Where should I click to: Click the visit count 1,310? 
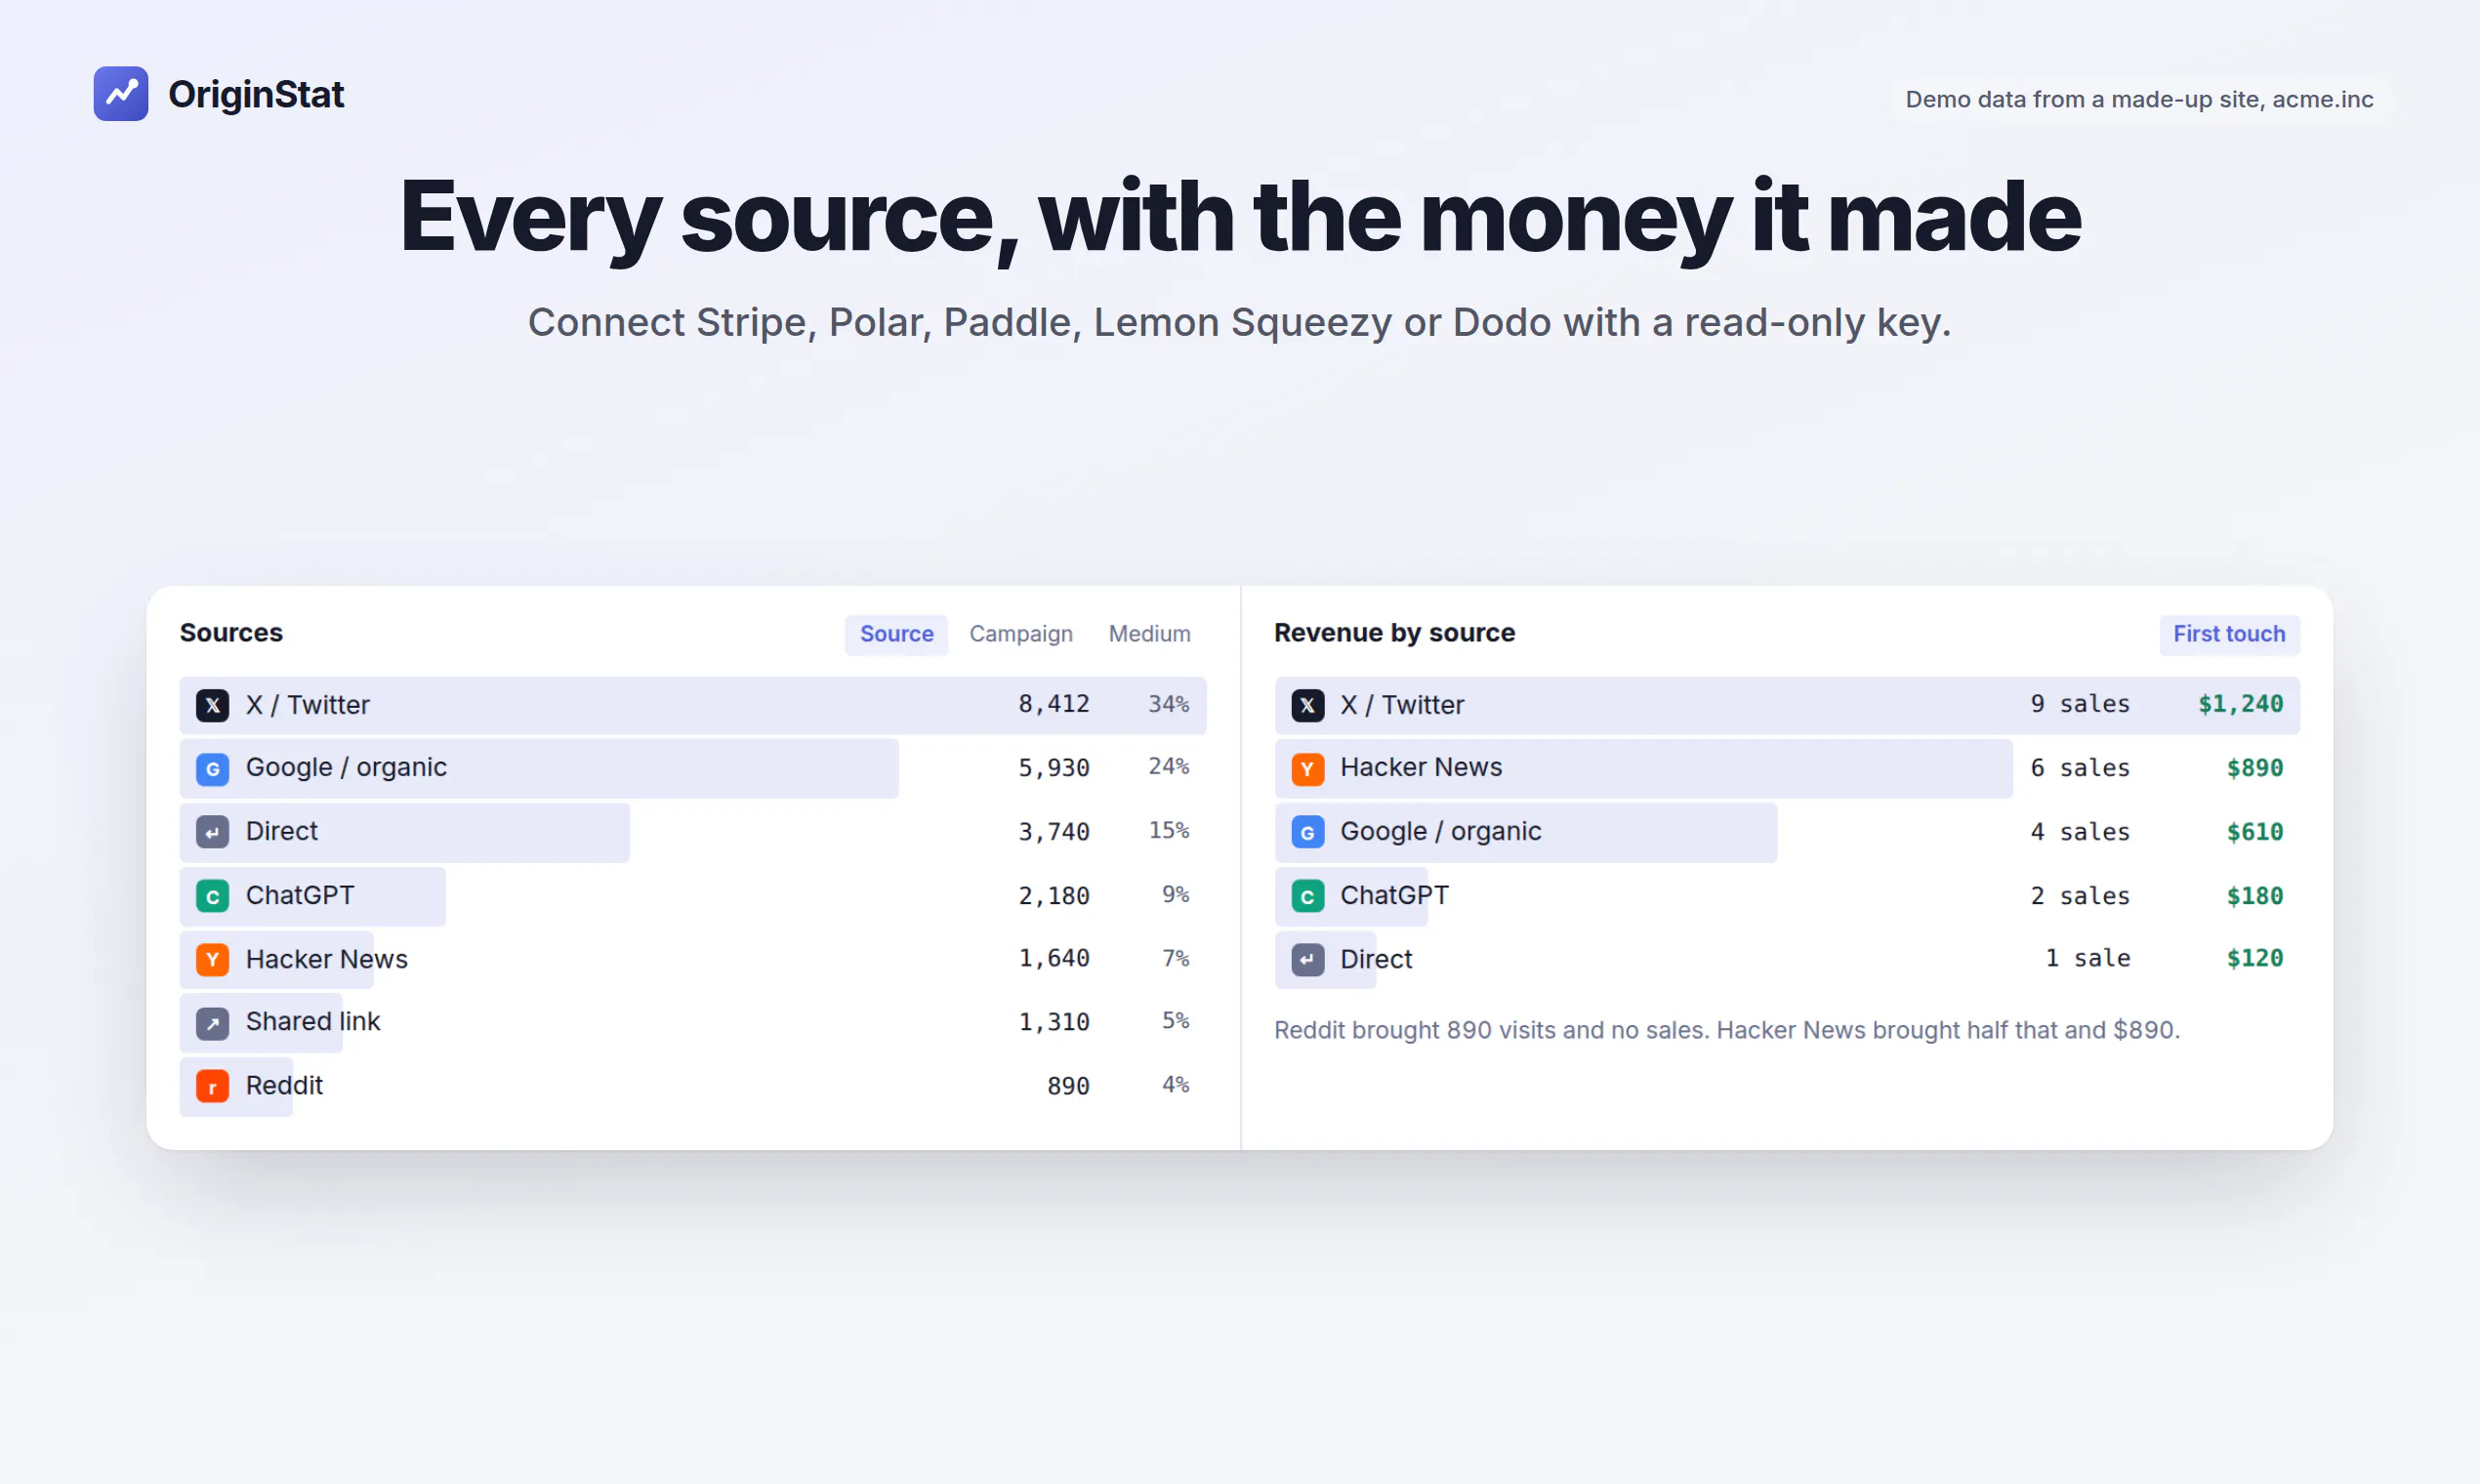1054,1022
